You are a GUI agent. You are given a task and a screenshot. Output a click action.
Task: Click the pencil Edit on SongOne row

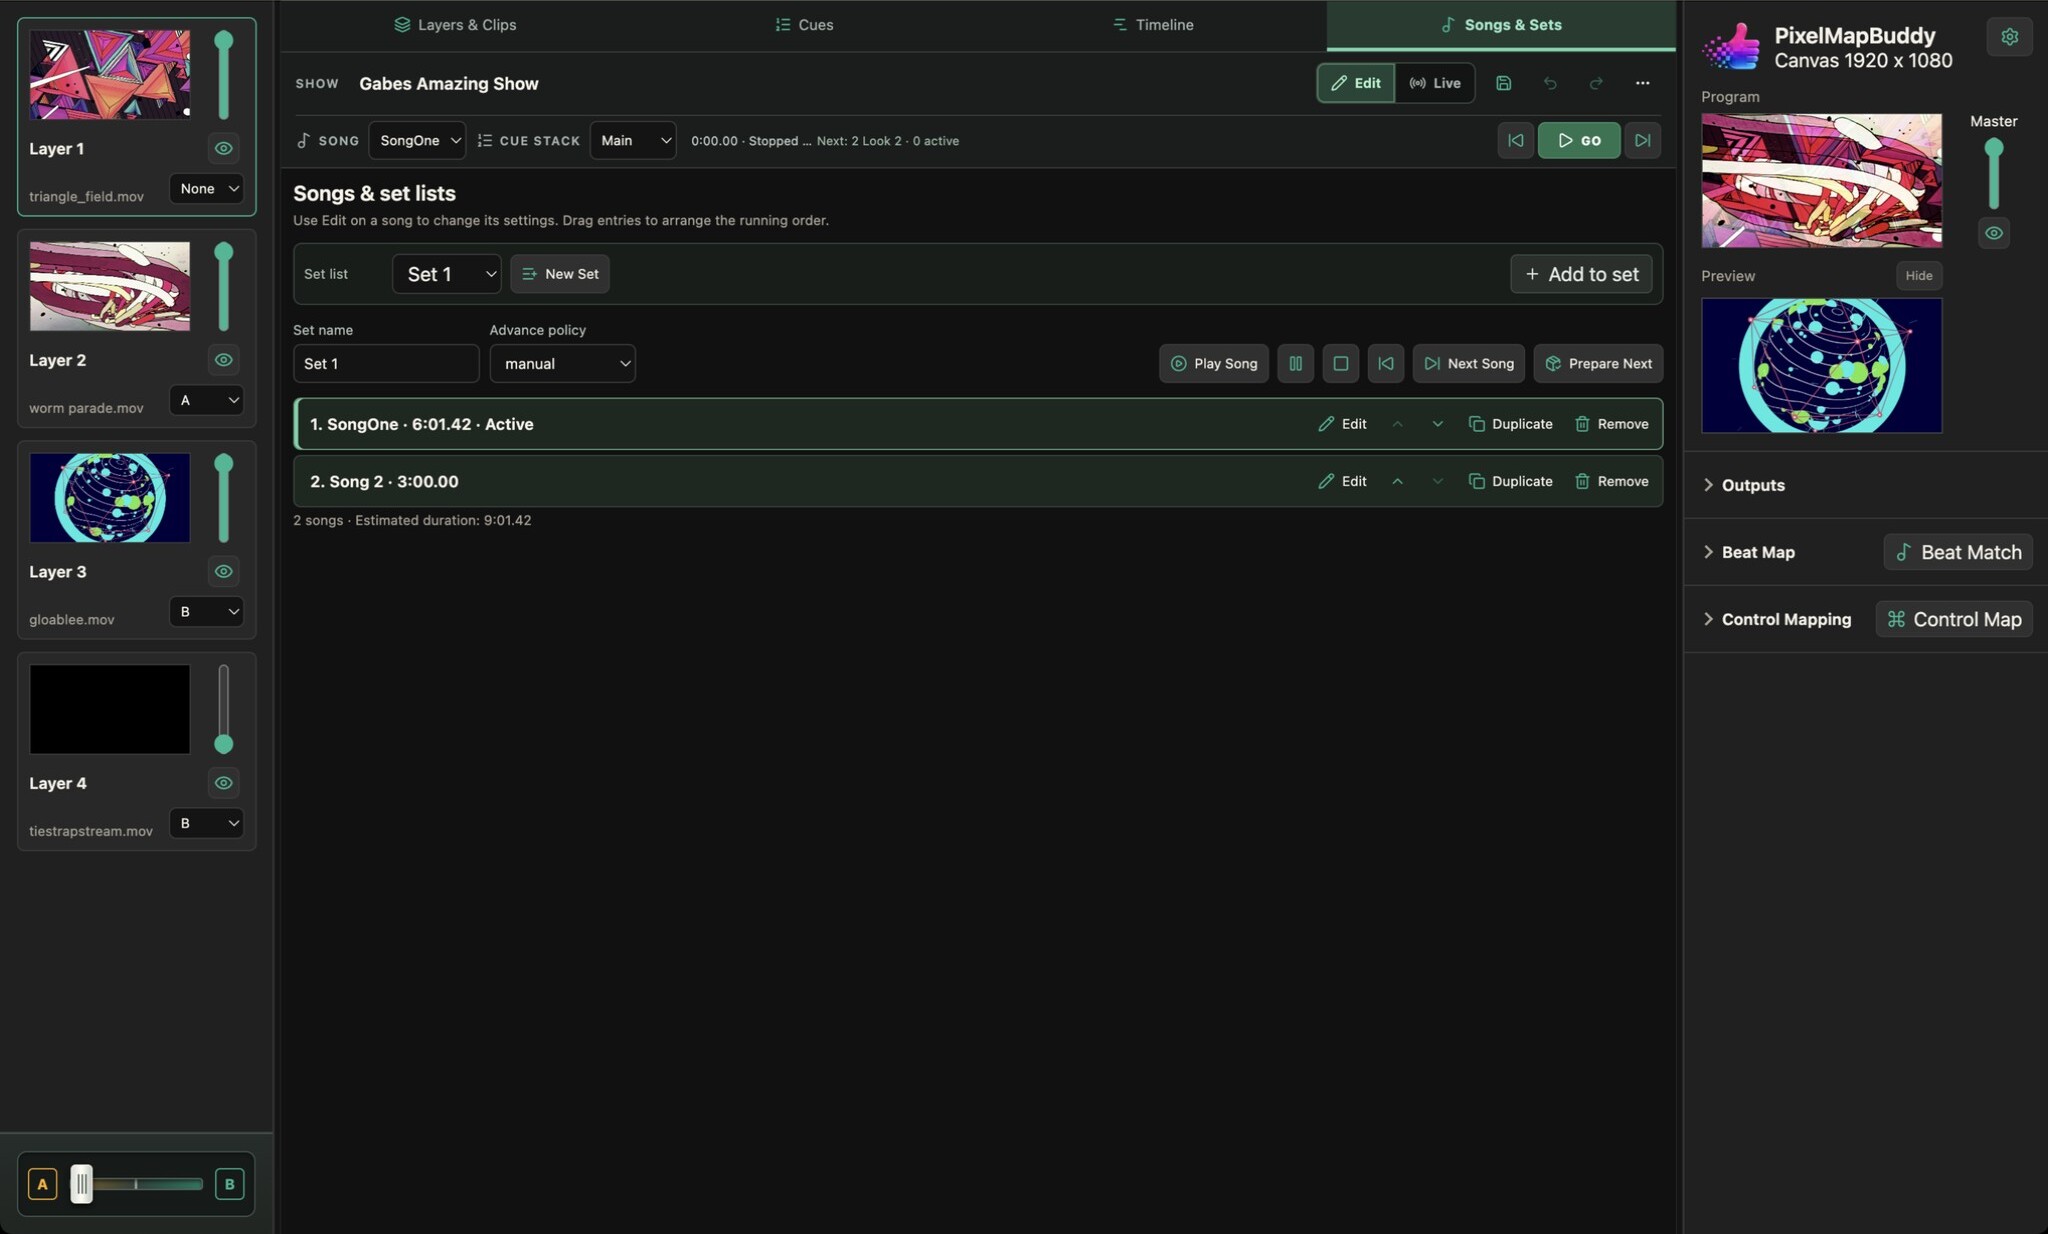click(x=1342, y=424)
